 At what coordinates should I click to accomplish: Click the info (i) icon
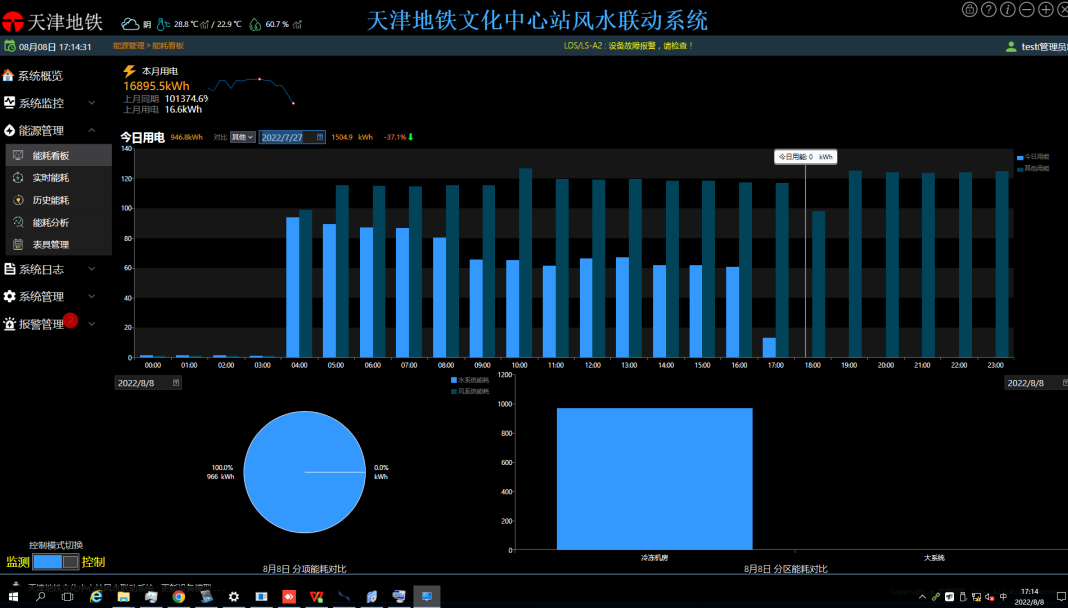point(1008,9)
